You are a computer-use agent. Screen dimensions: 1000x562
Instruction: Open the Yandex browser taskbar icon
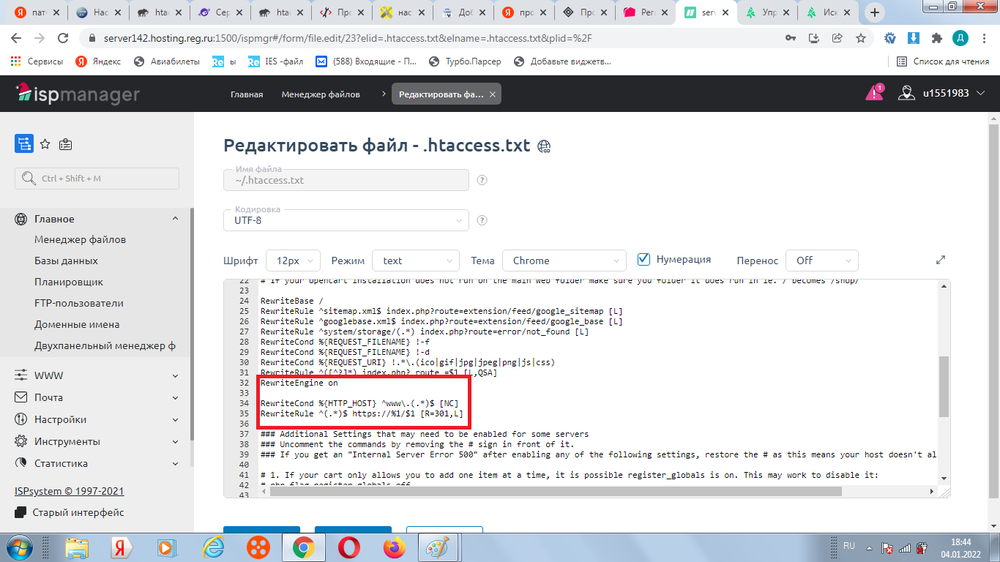pos(121,547)
